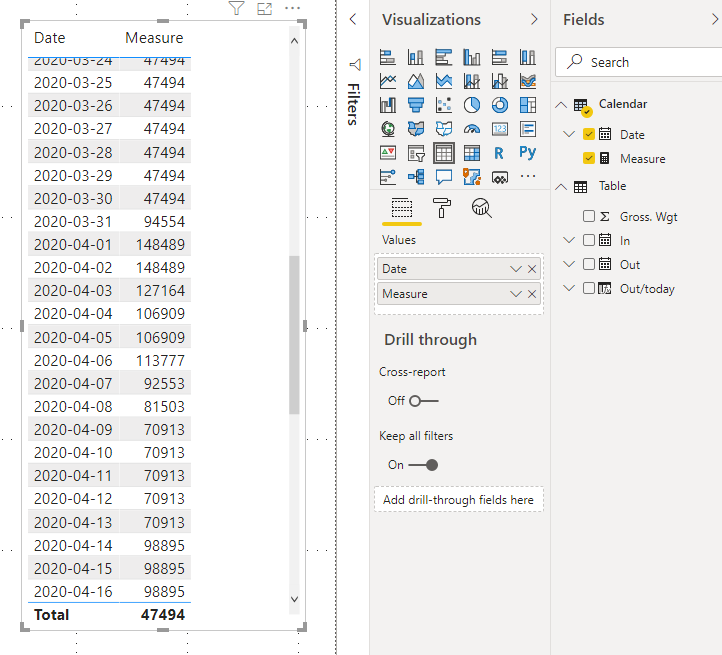Select the Treemap visual
722x655 pixels.
click(528, 105)
